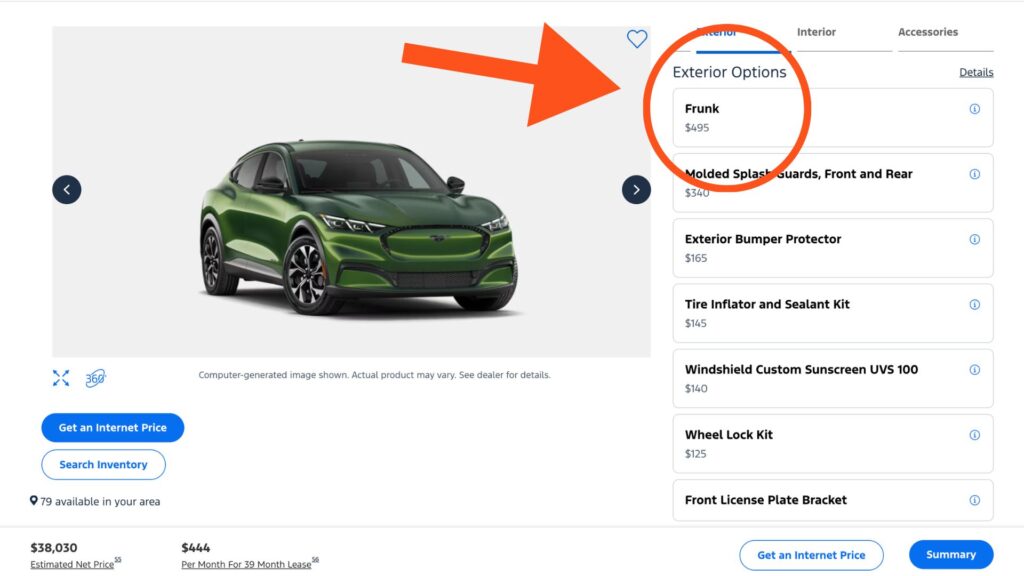Click the Search Inventory button
The width and height of the screenshot is (1024, 576).
(103, 464)
